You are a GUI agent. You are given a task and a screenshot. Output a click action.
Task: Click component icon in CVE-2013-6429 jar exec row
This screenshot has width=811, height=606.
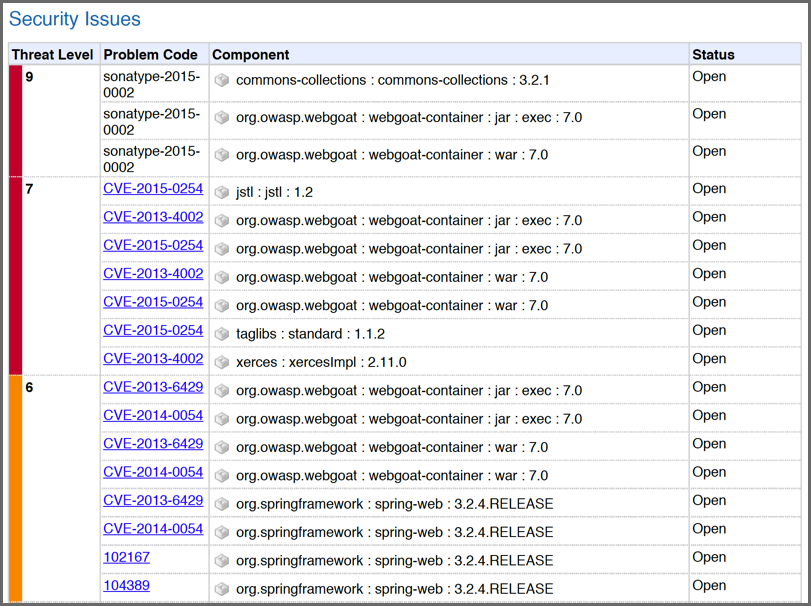coord(222,390)
